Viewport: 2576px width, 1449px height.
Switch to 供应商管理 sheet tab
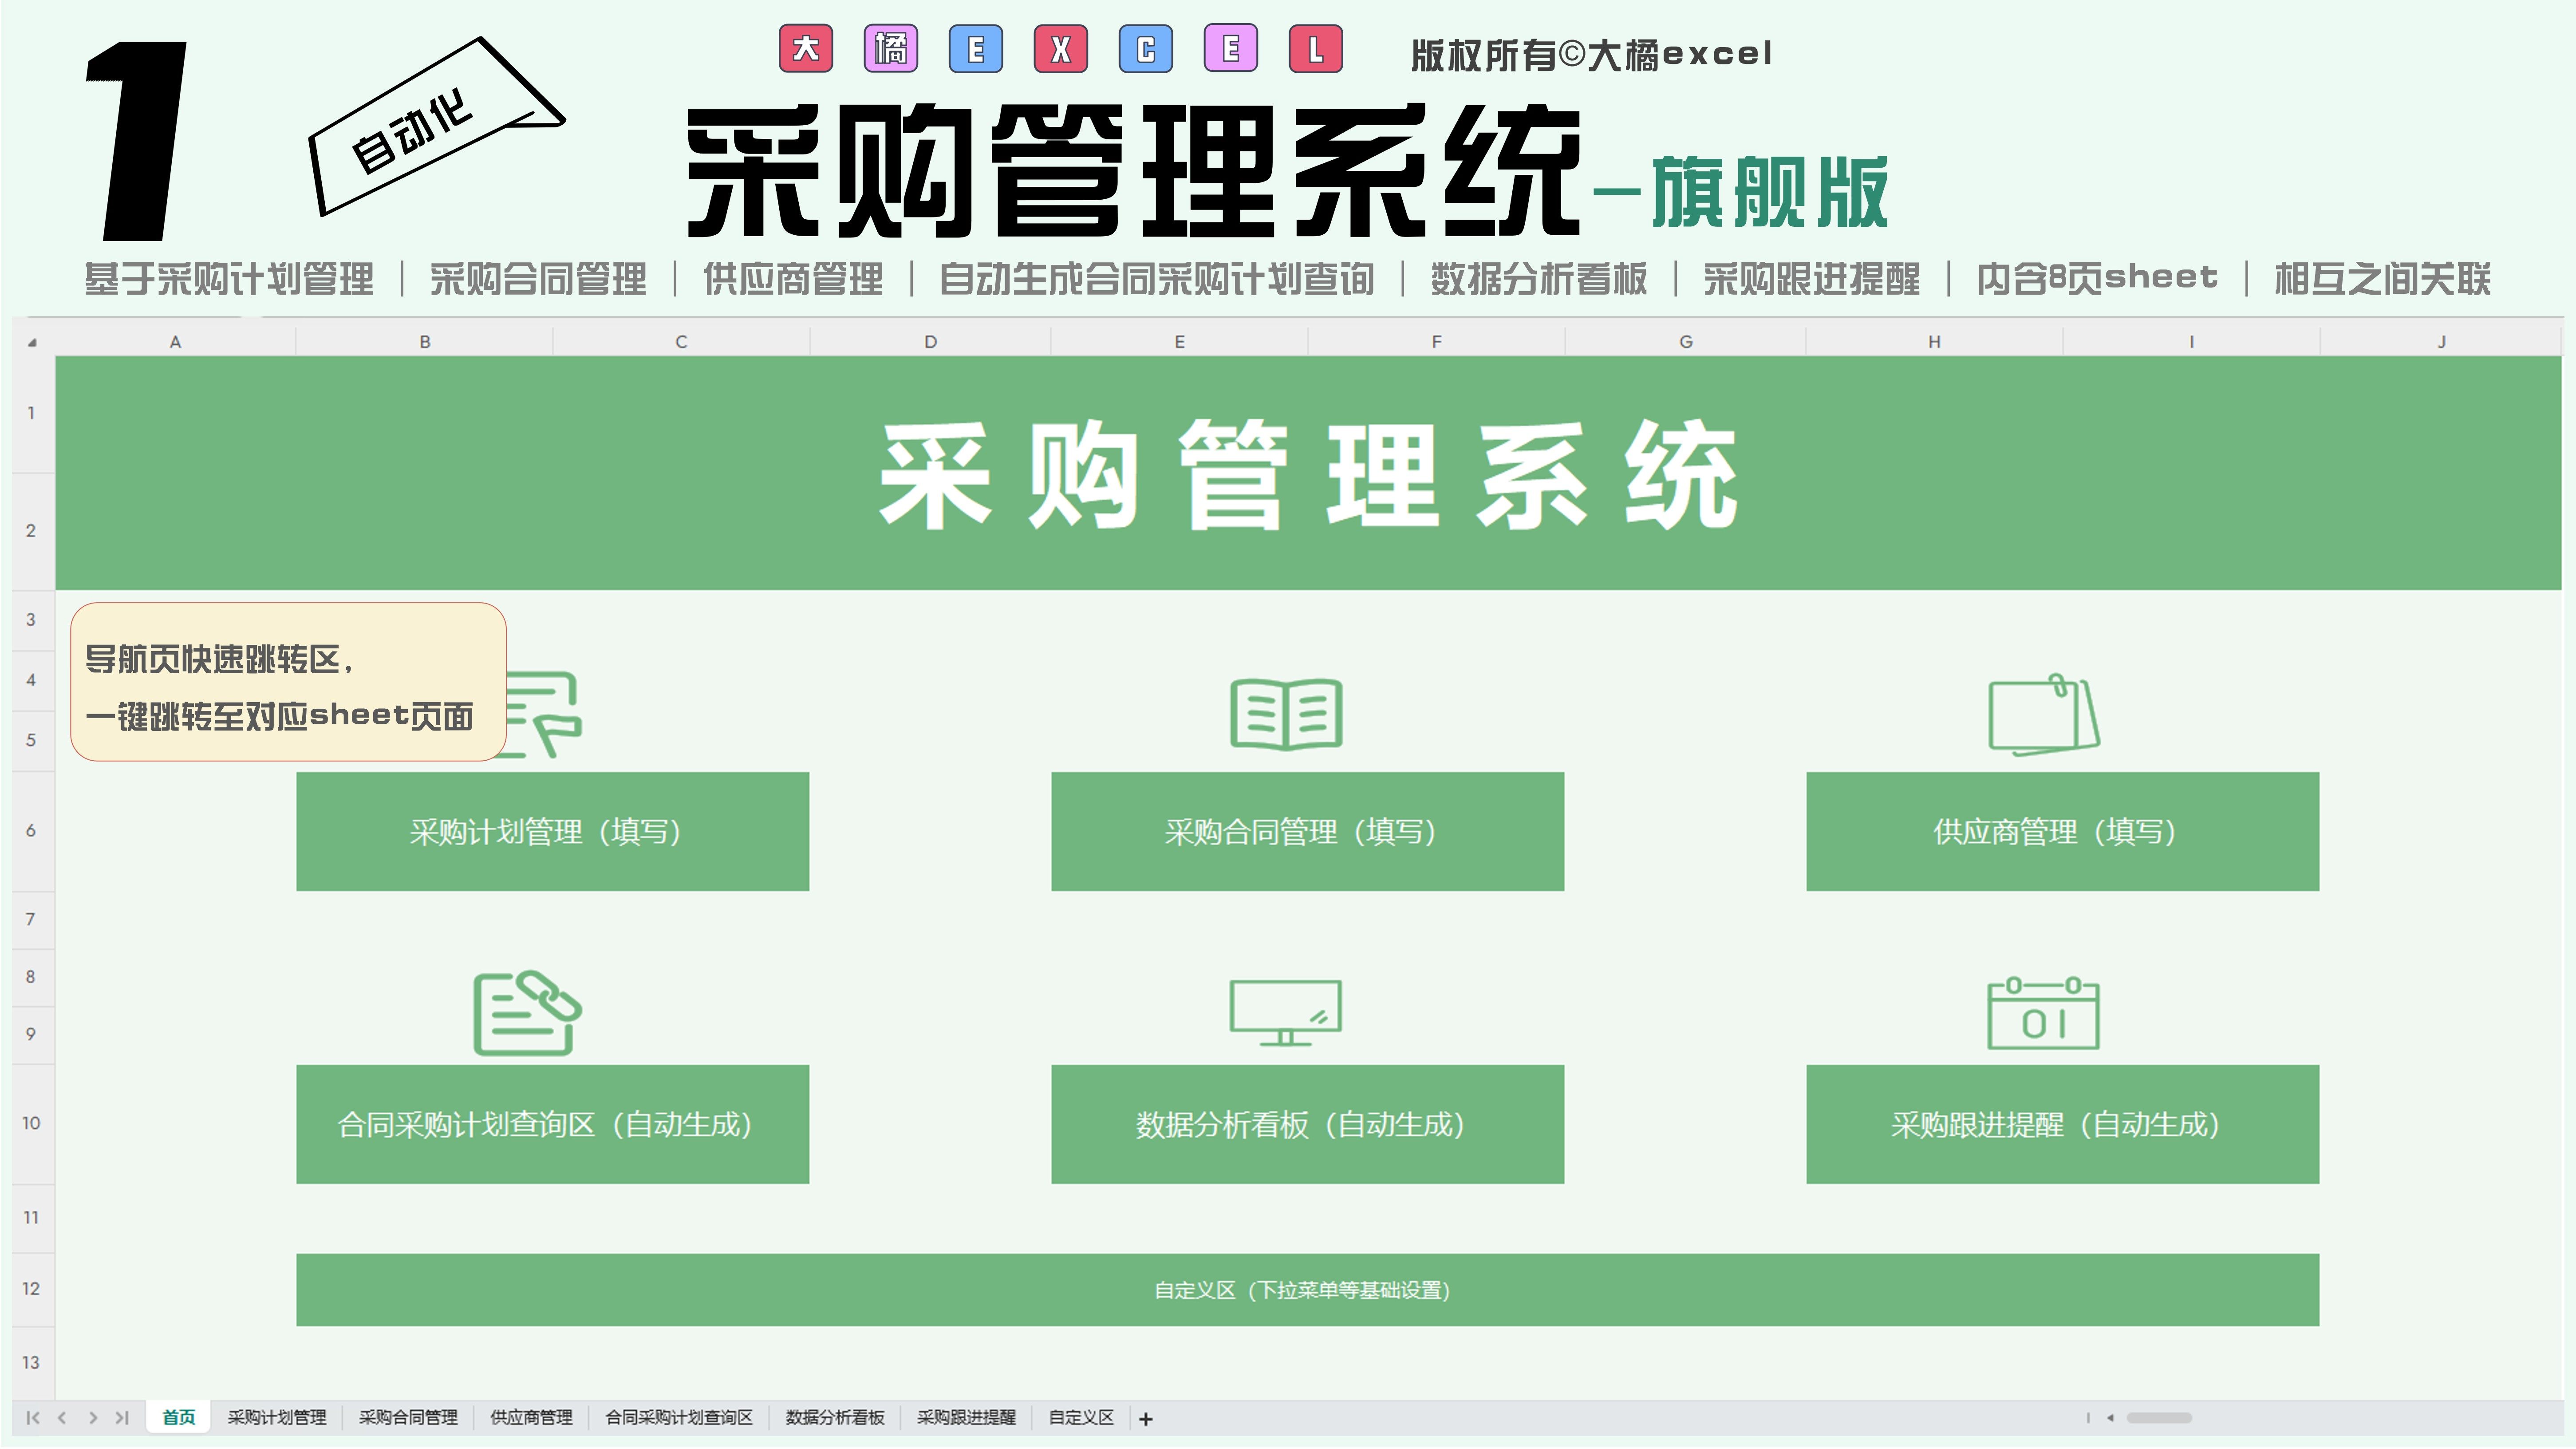[x=531, y=1418]
